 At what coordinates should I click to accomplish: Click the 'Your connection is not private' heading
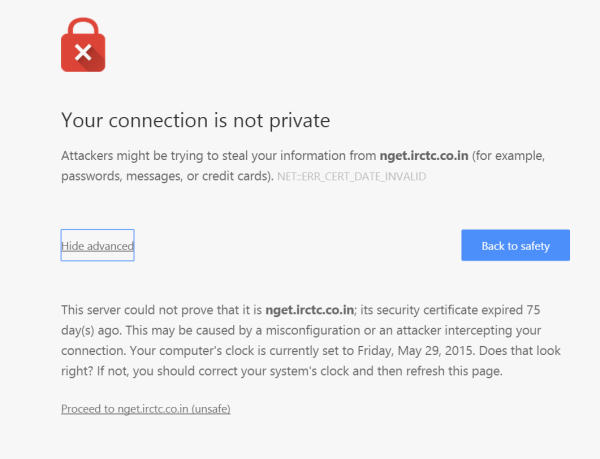tap(195, 121)
